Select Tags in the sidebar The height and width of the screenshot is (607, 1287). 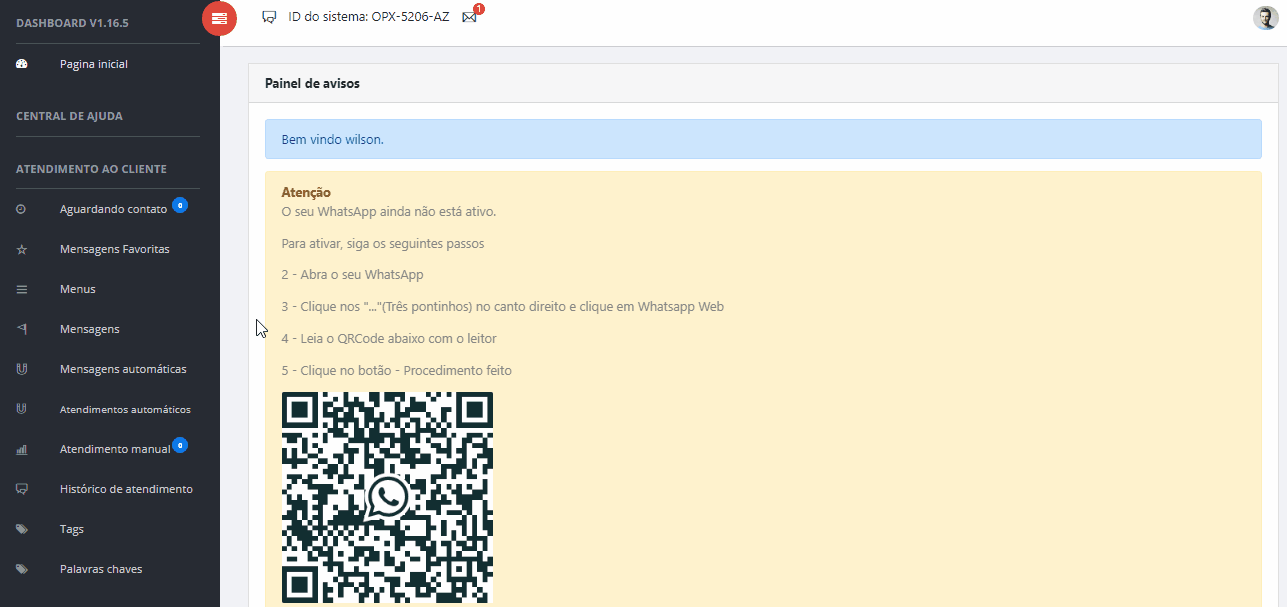(72, 529)
